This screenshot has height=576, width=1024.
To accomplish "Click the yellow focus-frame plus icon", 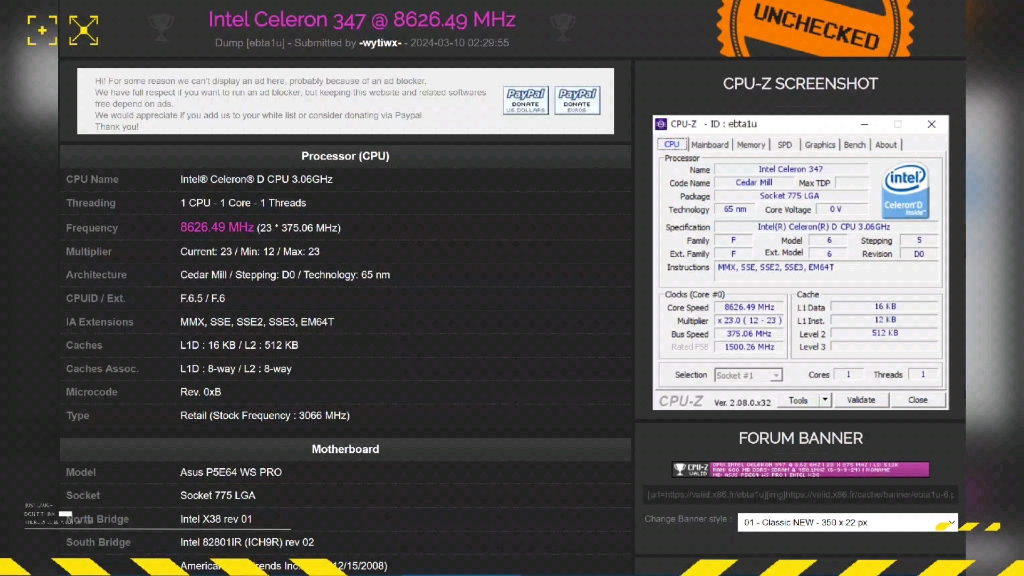I will tap(42, 30).
